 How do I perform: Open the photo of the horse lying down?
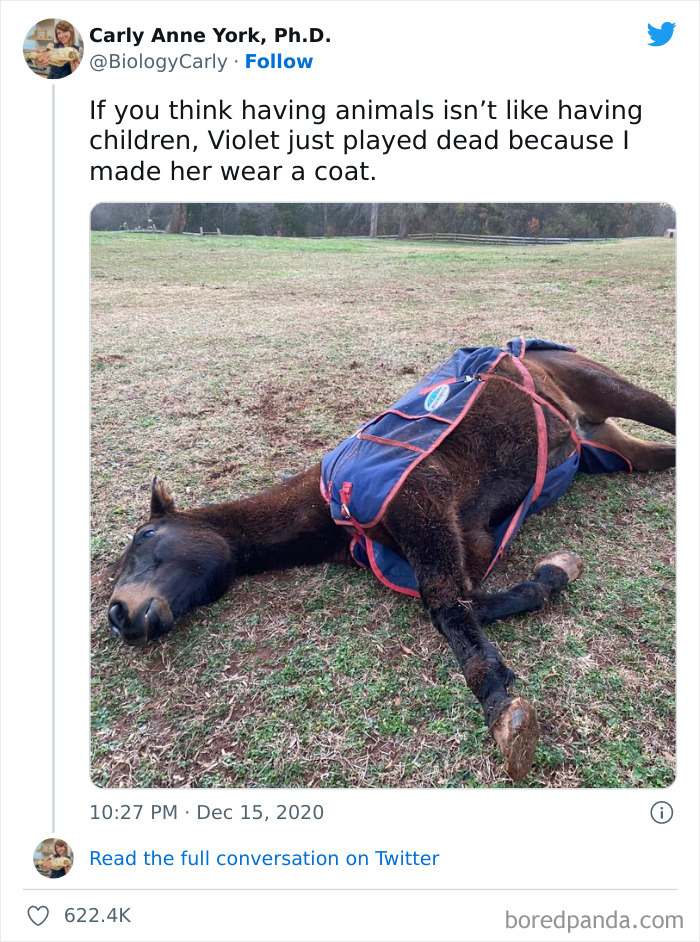tap(382, 495)
